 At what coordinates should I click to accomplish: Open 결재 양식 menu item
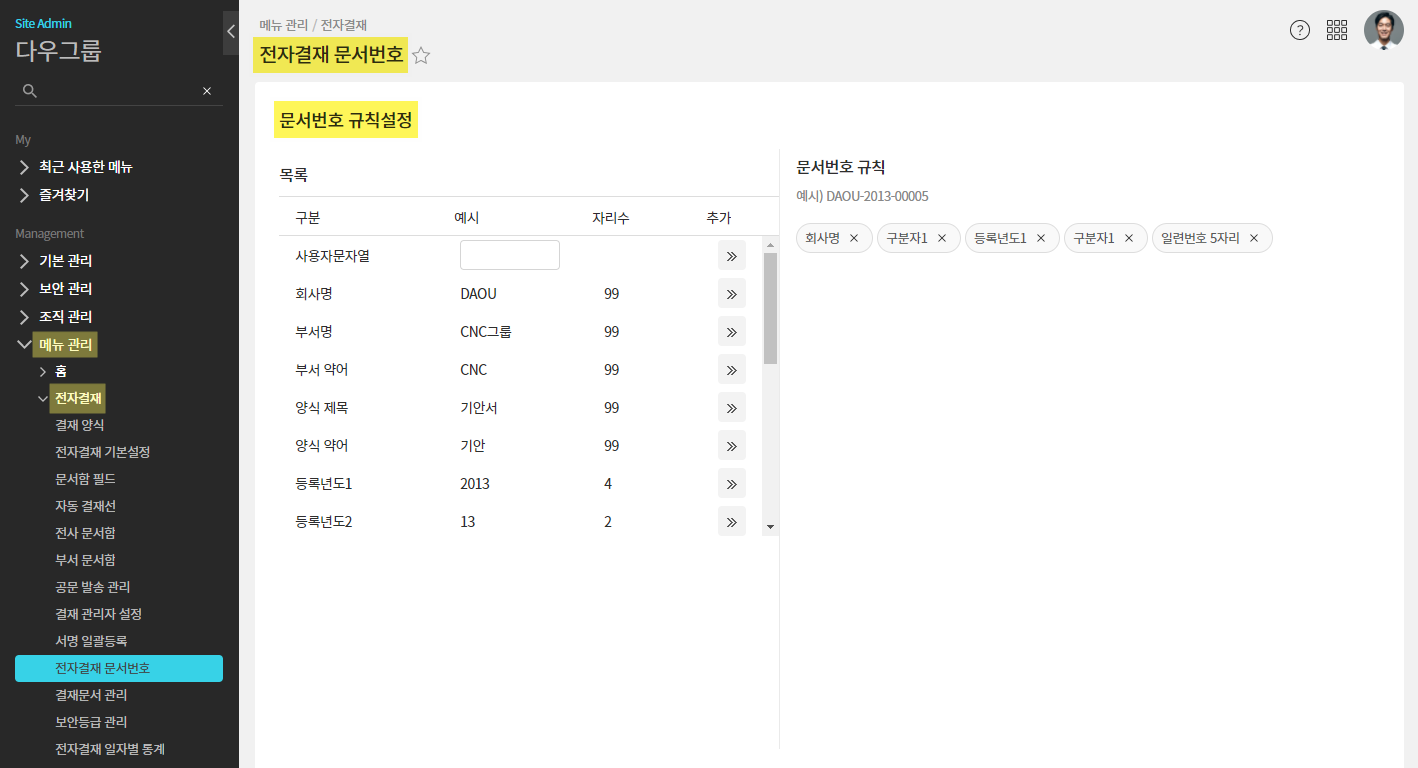pyautogui.click(x=80, y=425)
